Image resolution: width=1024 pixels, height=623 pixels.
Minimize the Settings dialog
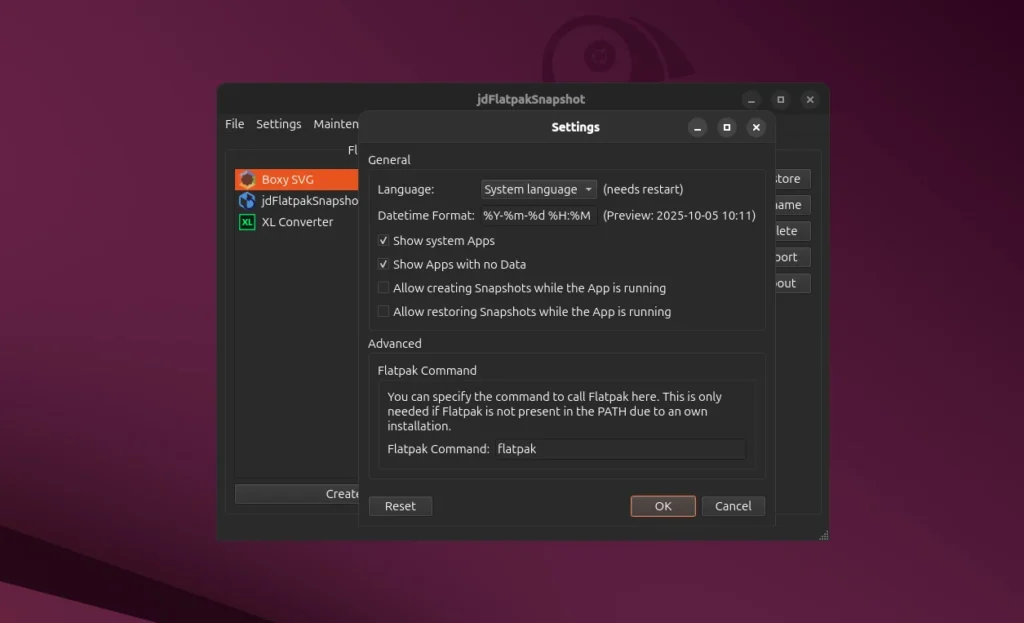(x=697, y=127)
